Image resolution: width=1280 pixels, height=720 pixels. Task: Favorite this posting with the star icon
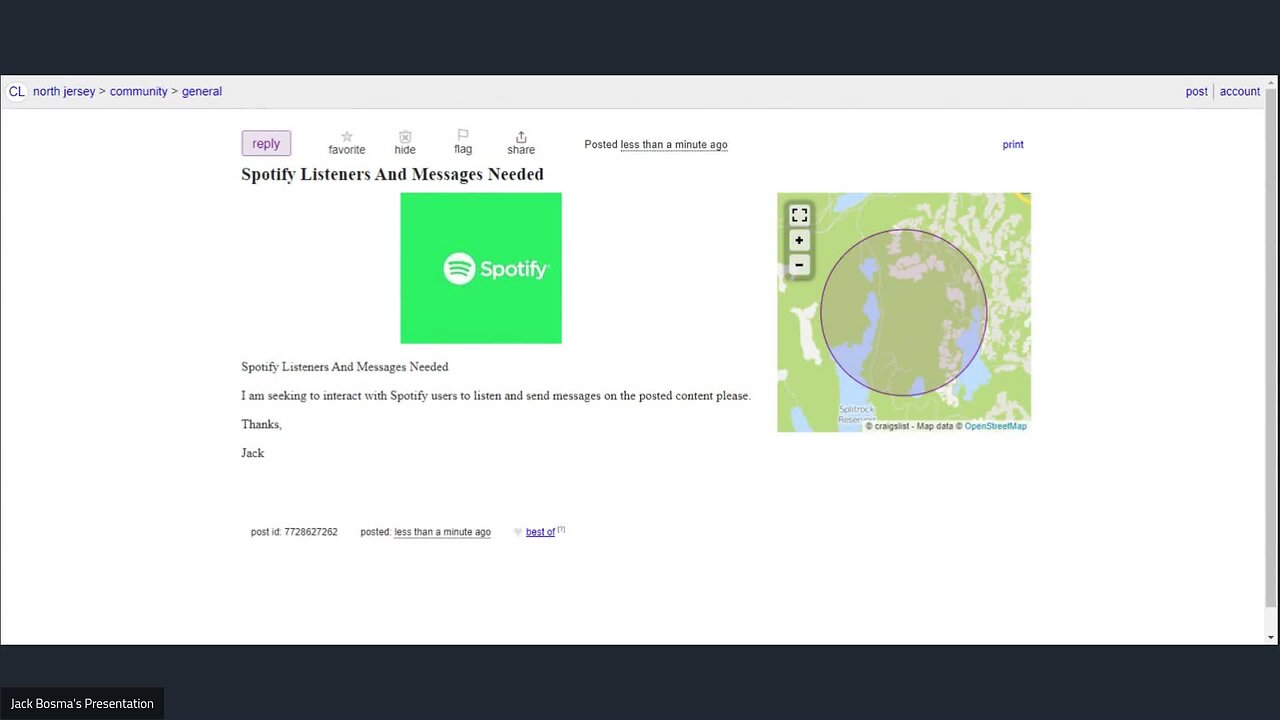tap(347, 143)
